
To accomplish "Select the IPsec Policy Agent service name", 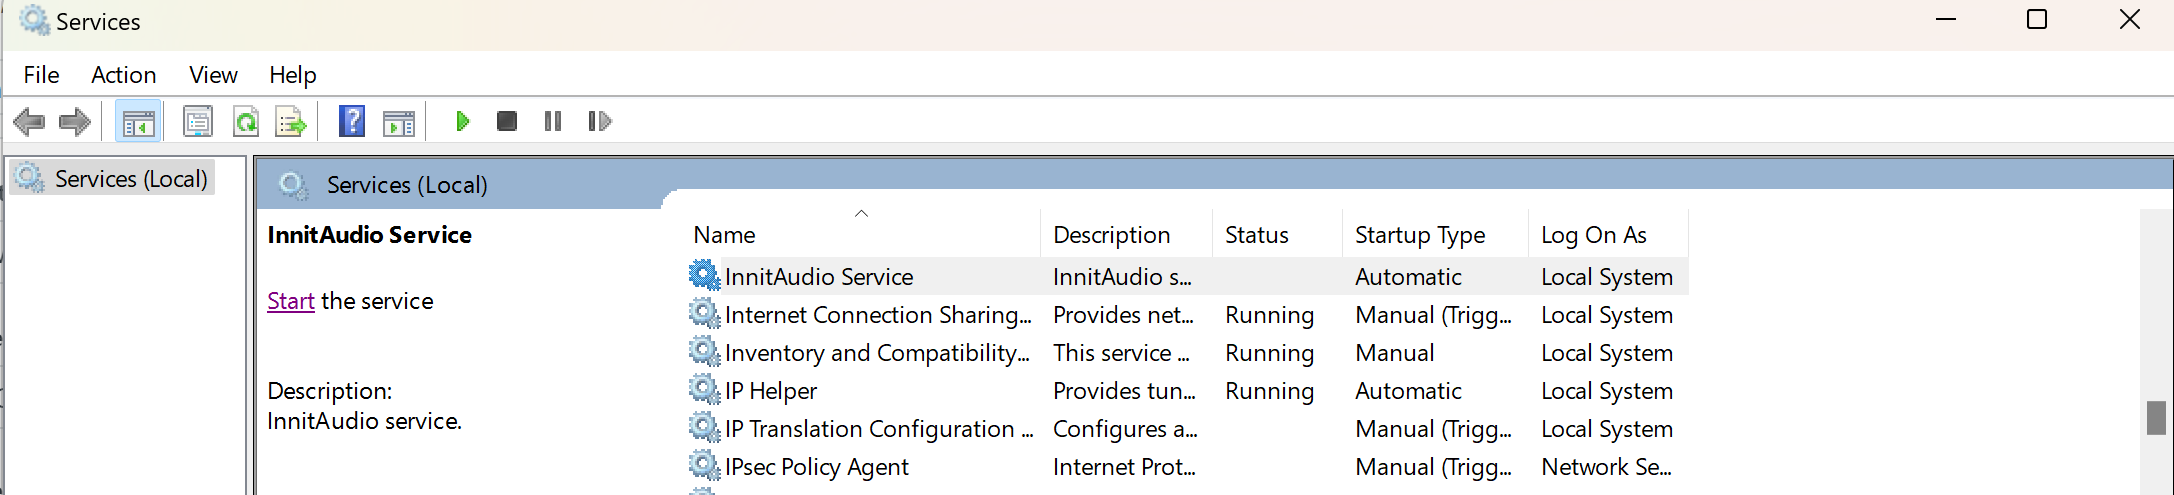I will coord(817,467).
